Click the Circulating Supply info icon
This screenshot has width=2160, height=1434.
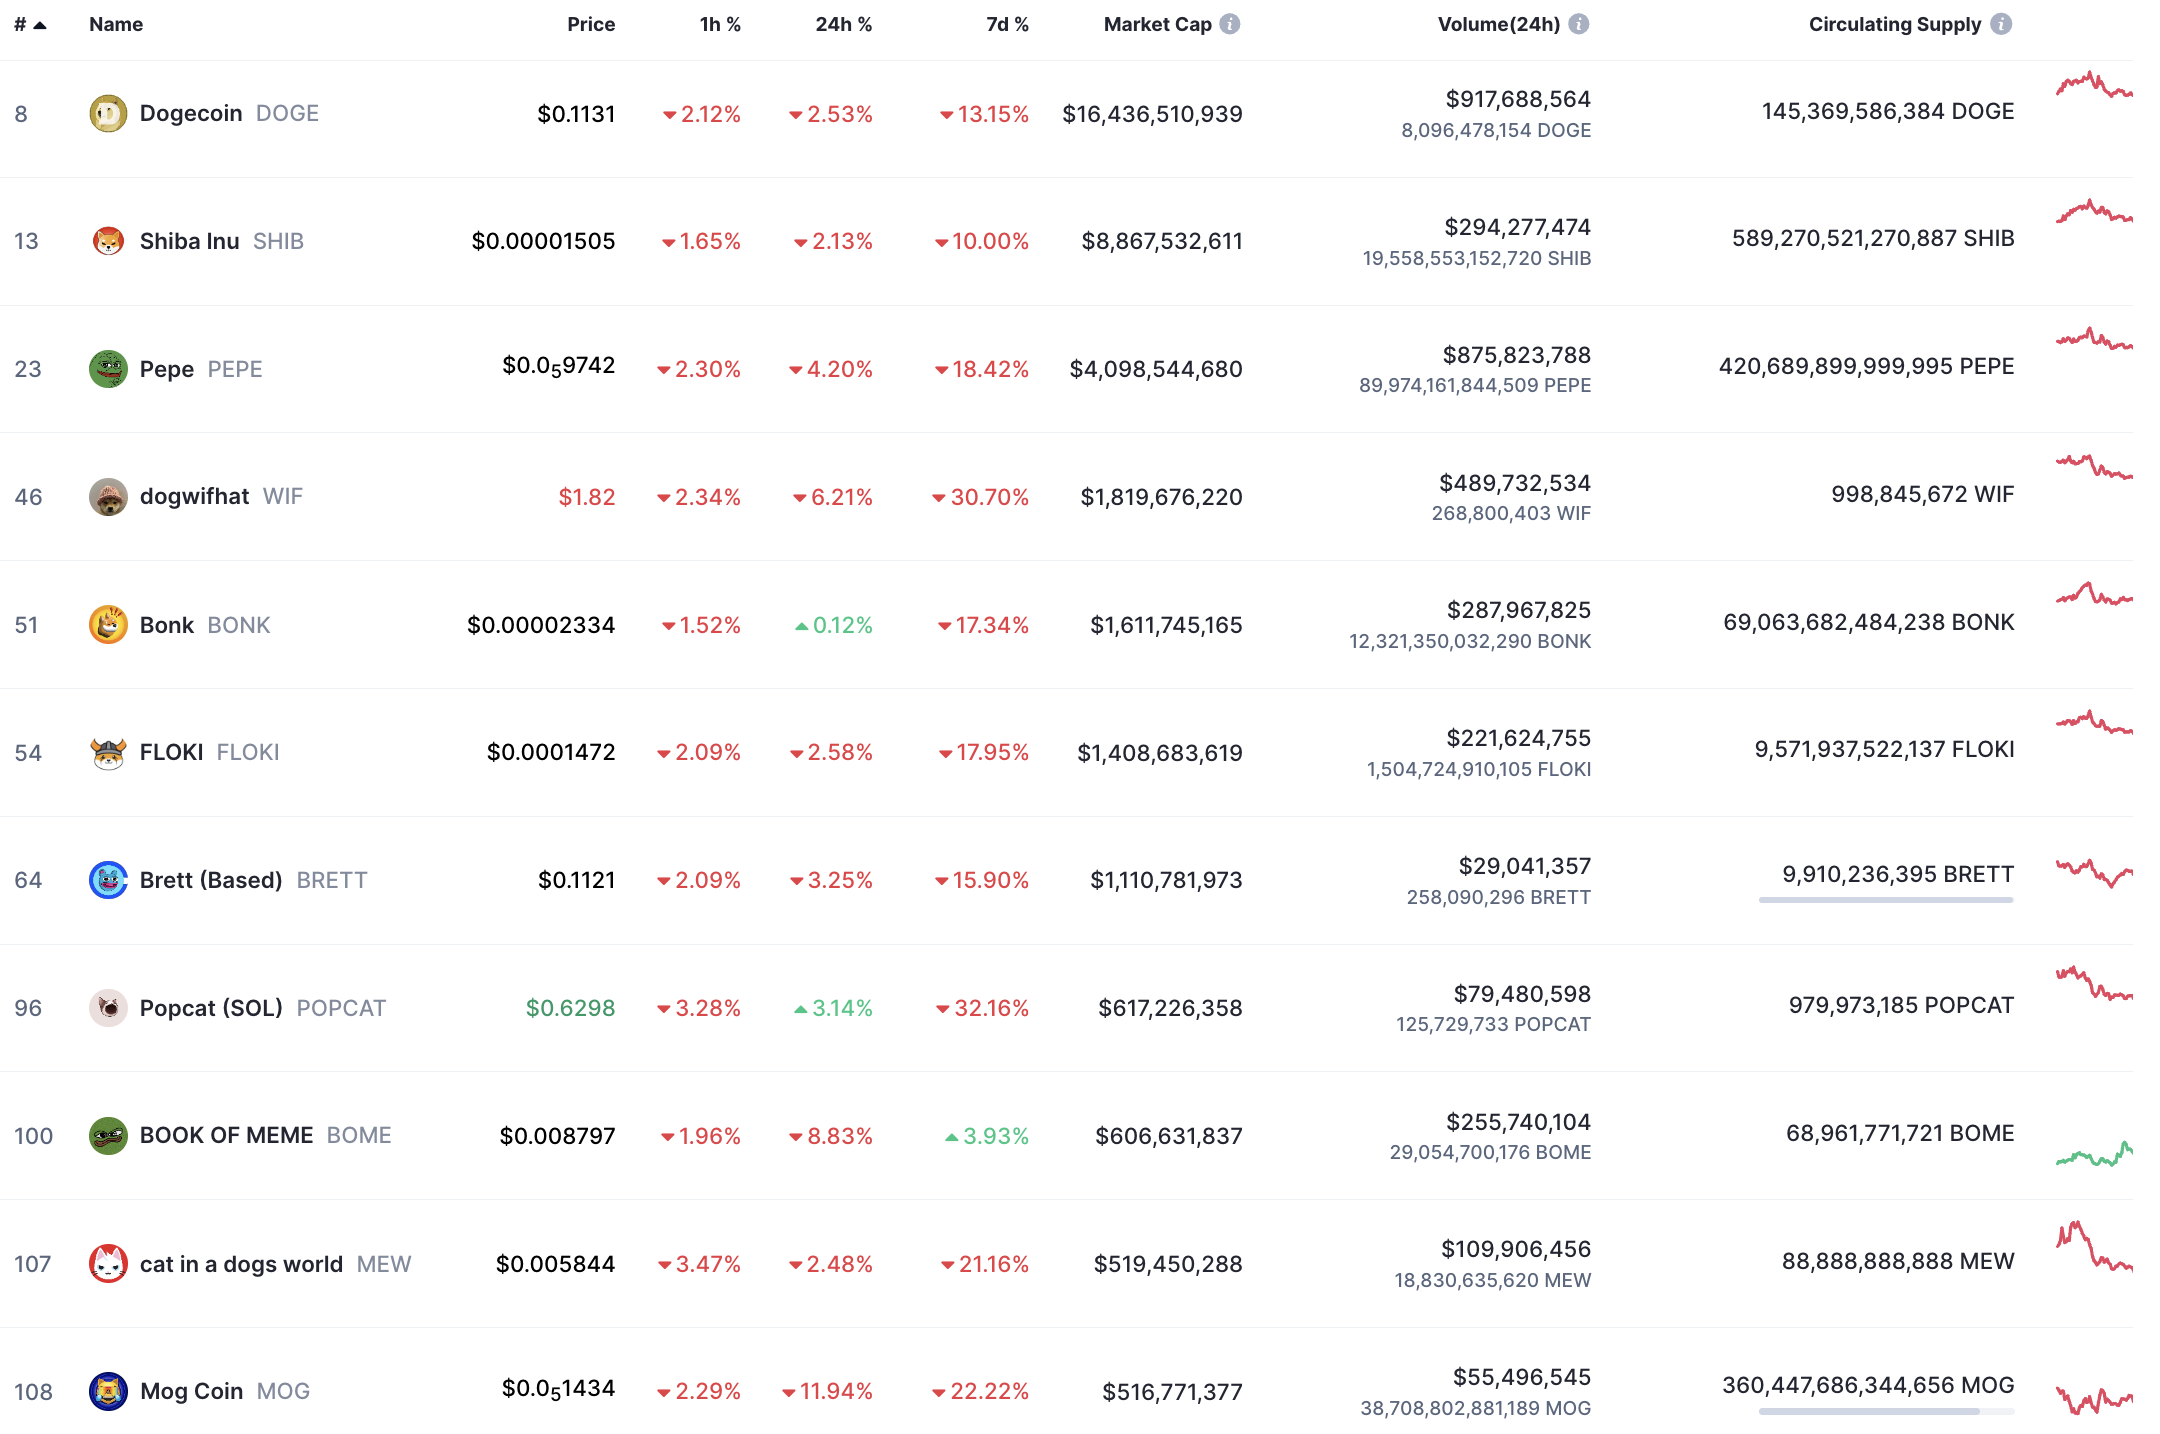(x=2001, y=24)
